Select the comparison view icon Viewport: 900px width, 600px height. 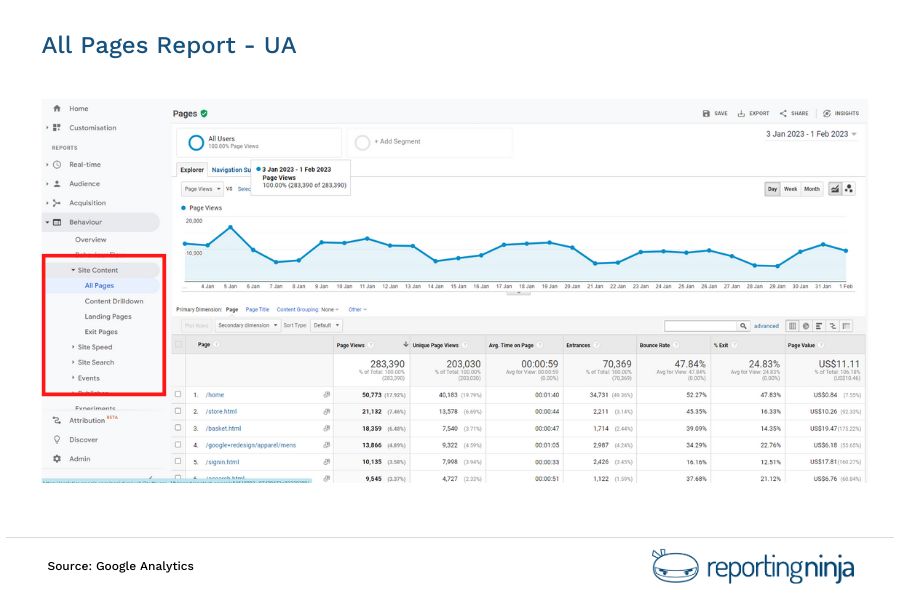[833, 326]
